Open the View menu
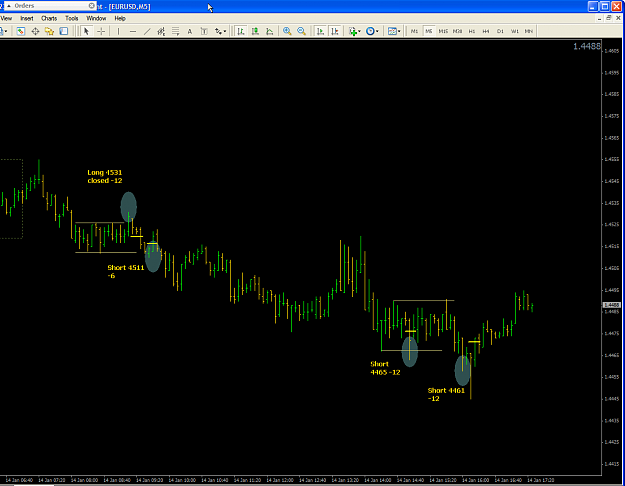The width and height of the screenshot is (625, 486). click(x=6, y=18)
